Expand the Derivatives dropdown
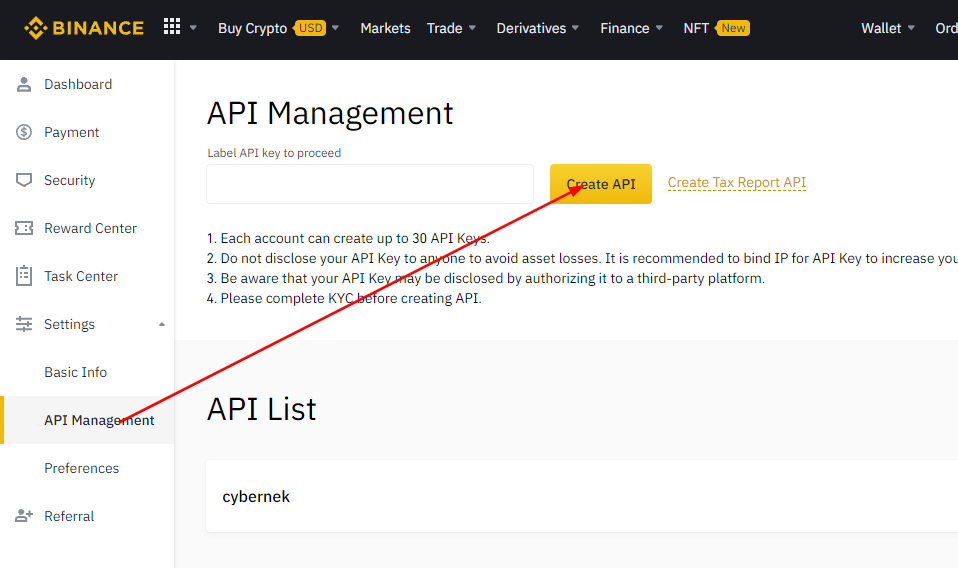This screenshot has height=568, width=958. click(538, 28)
